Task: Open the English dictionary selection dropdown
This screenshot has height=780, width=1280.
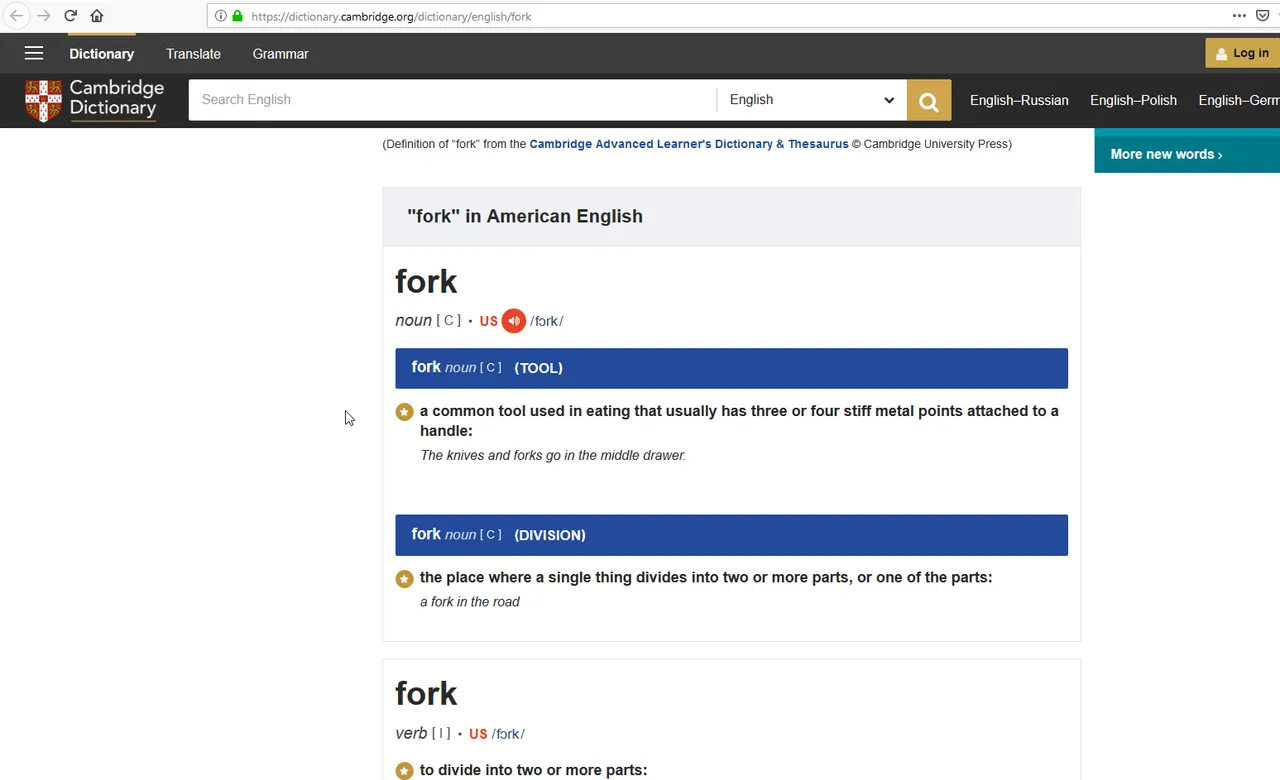Action: tap(812, 100)
